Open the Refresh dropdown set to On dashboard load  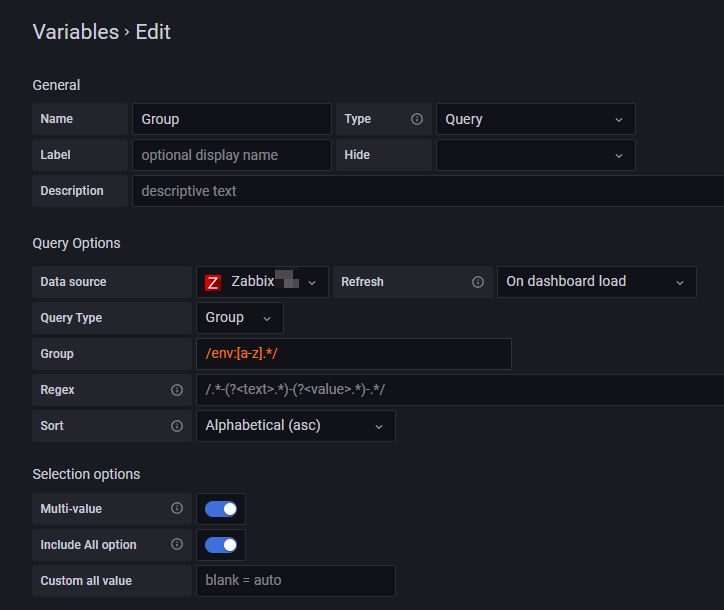pyautogui.click(x=596, y=282)
